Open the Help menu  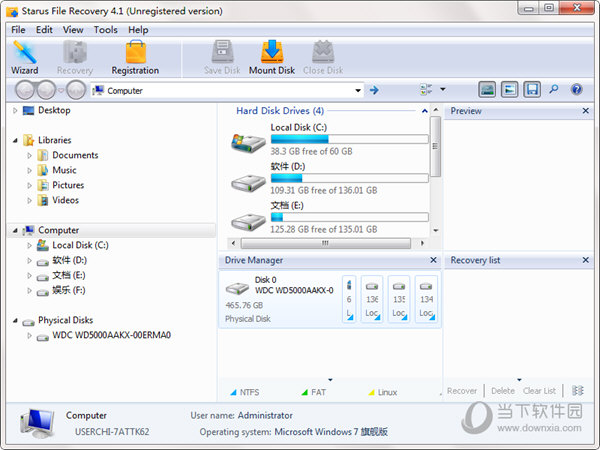tap(138, 30)
